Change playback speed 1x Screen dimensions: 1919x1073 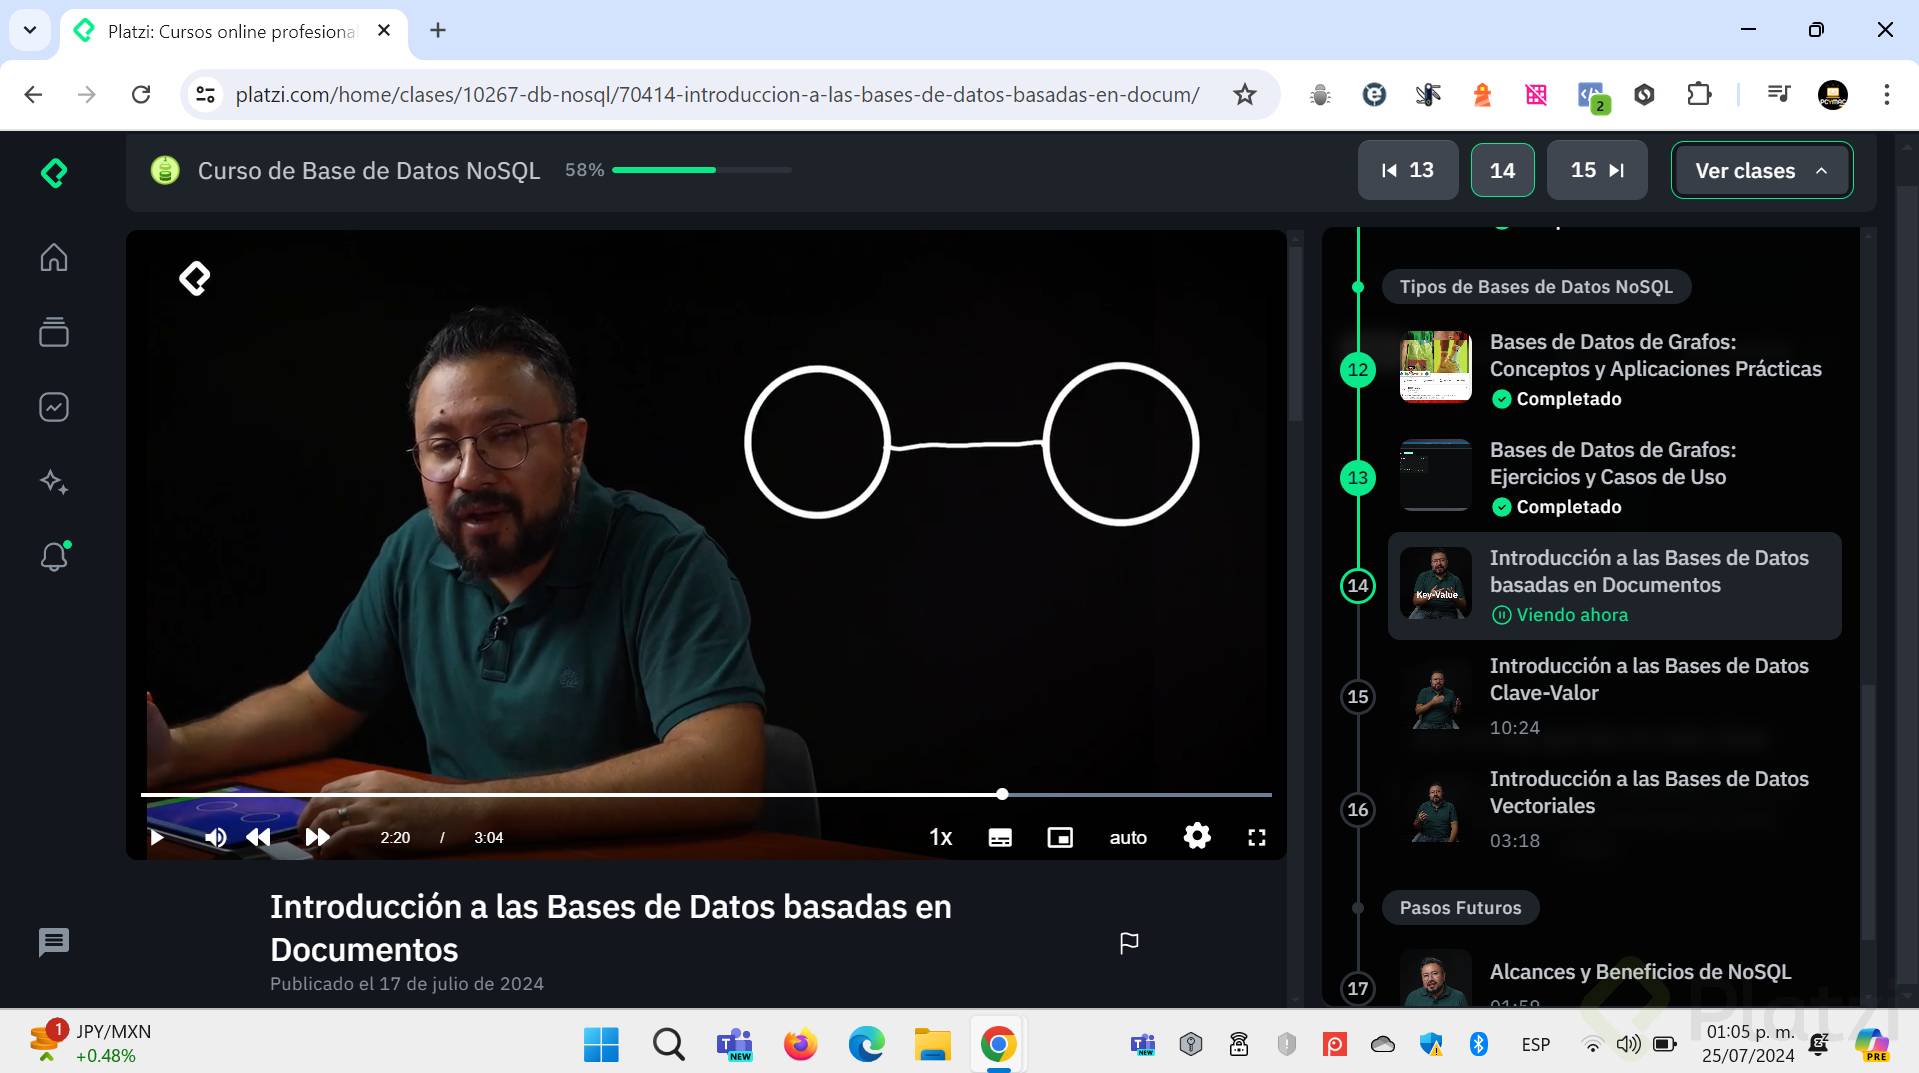[x=941, y=837]
